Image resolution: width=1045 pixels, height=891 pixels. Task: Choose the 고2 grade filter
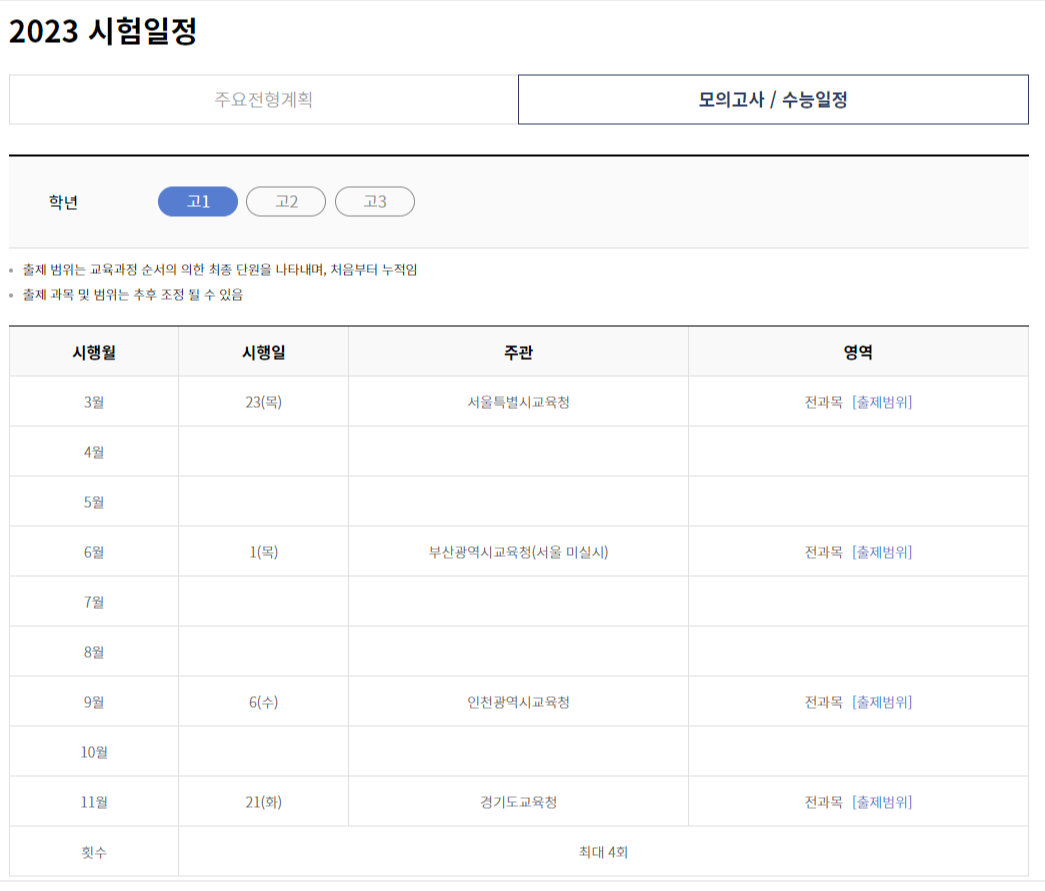[286, 201]
